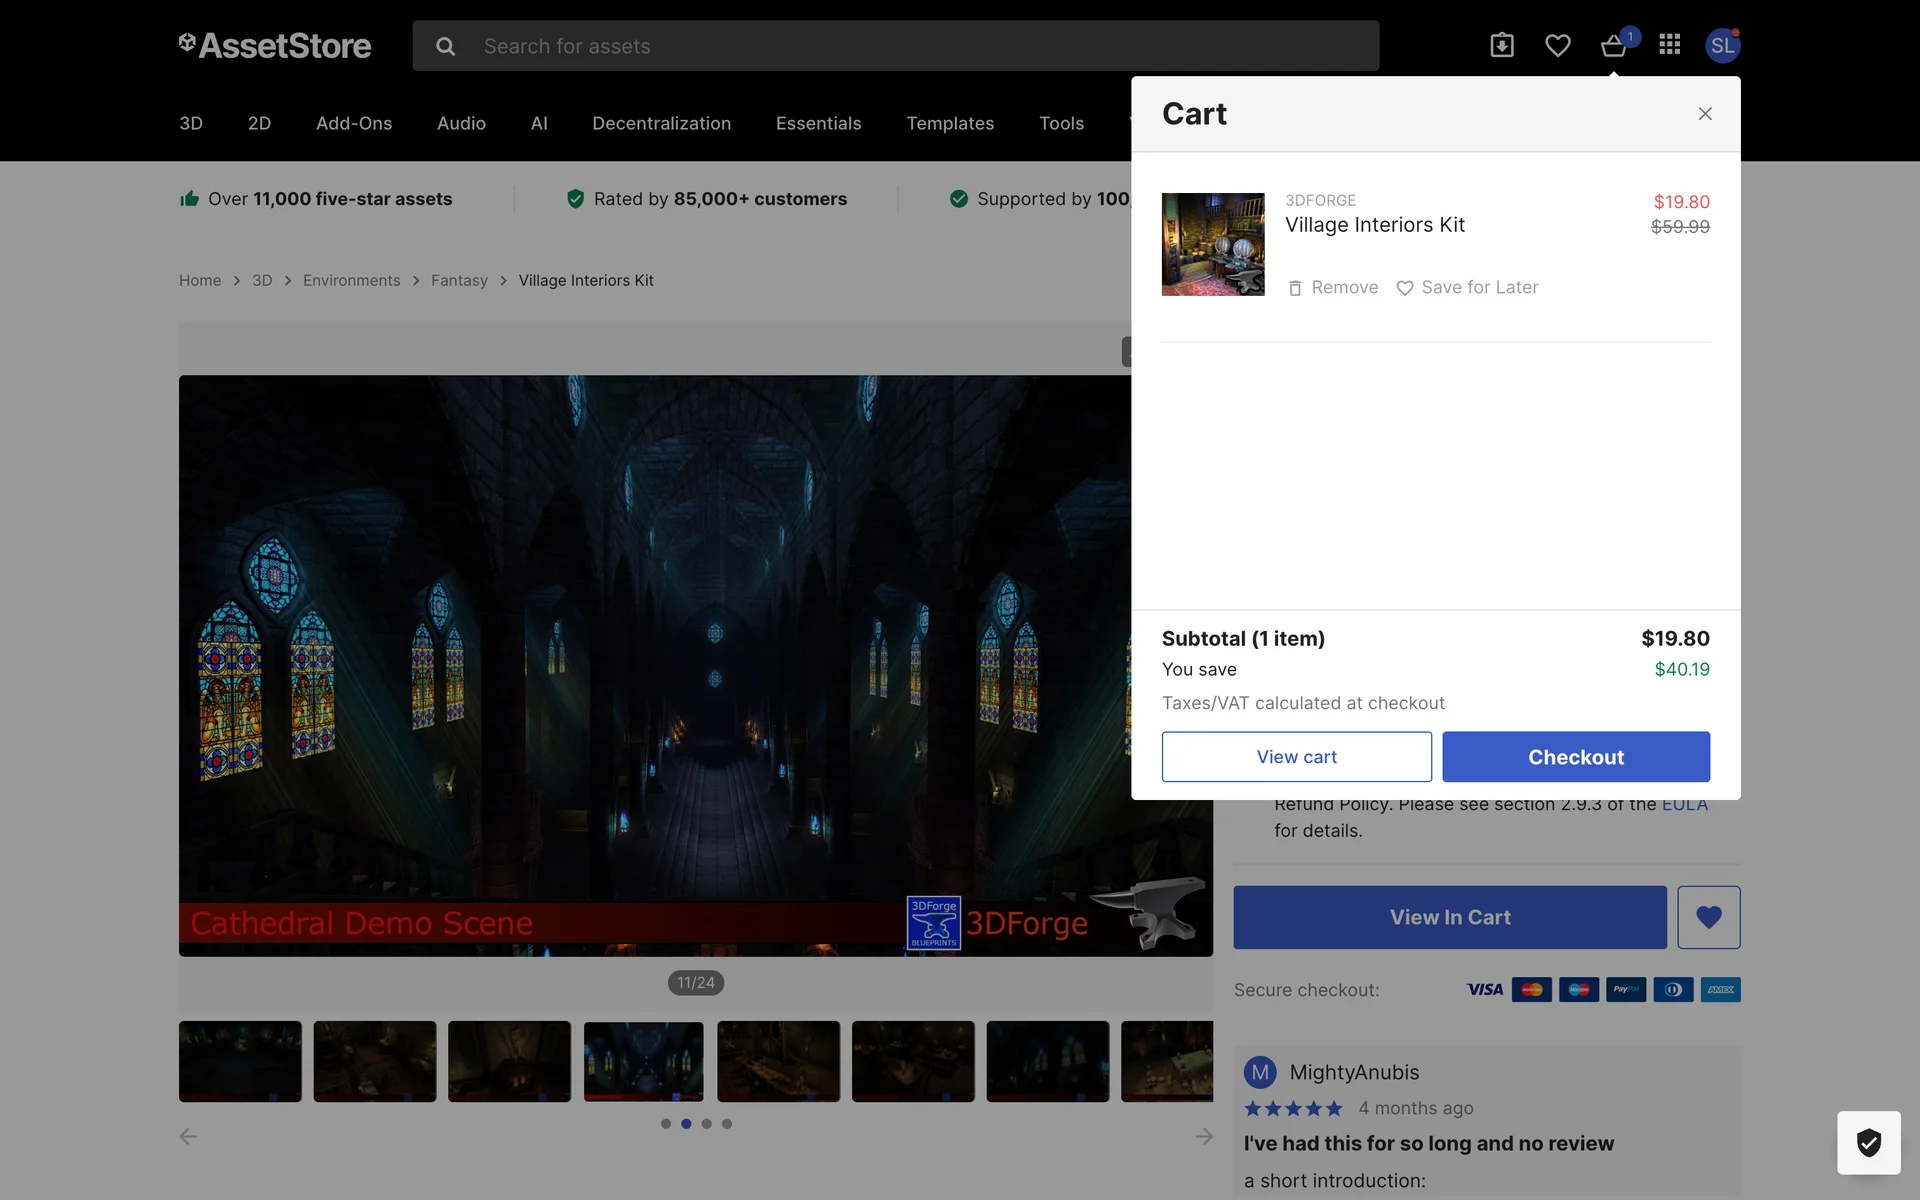This screenshot has height=1200, width=1920.
Task: Save Village Interiors Kit for later
Action: coord(1467,288)
